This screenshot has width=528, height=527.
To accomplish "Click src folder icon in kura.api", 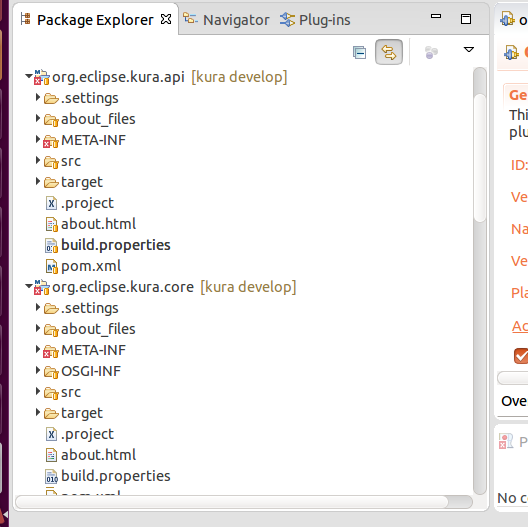I will [x=51, y=162].
